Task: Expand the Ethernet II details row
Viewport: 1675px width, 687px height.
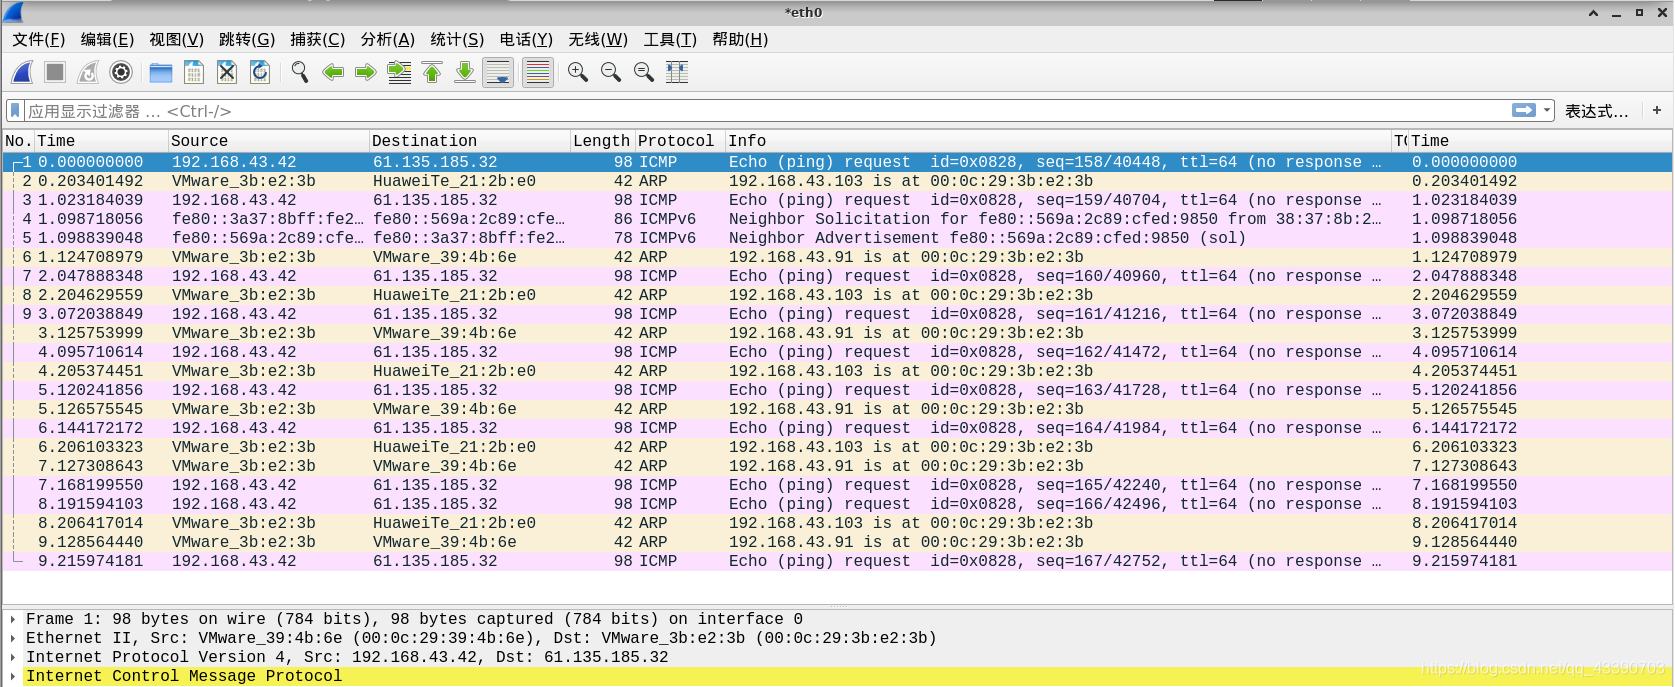Action: coord(12,638)
